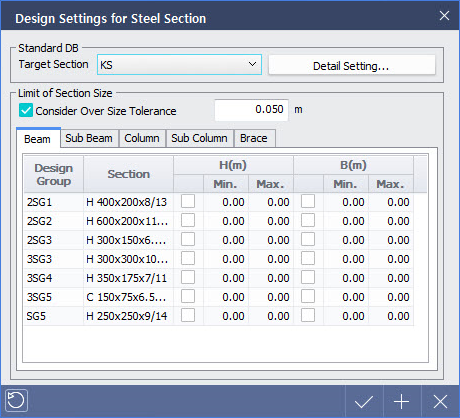460x418 pixels.
Task: Enable B limit checkbox for 3SG5
Action: (308, 296)
